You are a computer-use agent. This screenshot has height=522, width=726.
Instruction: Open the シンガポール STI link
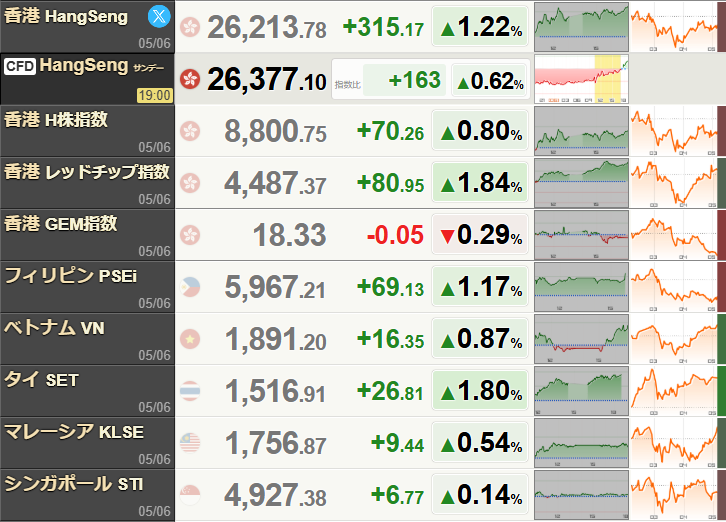(74, 484)
